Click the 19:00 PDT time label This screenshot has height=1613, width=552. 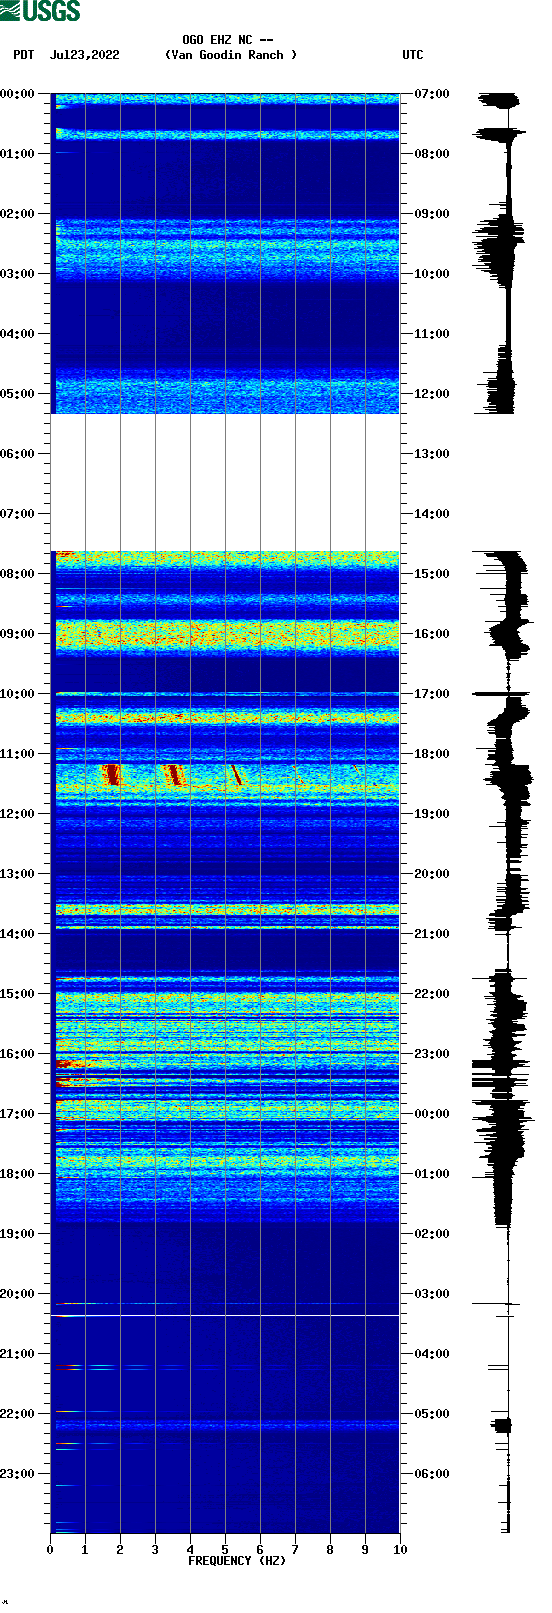pos(18,1234)
